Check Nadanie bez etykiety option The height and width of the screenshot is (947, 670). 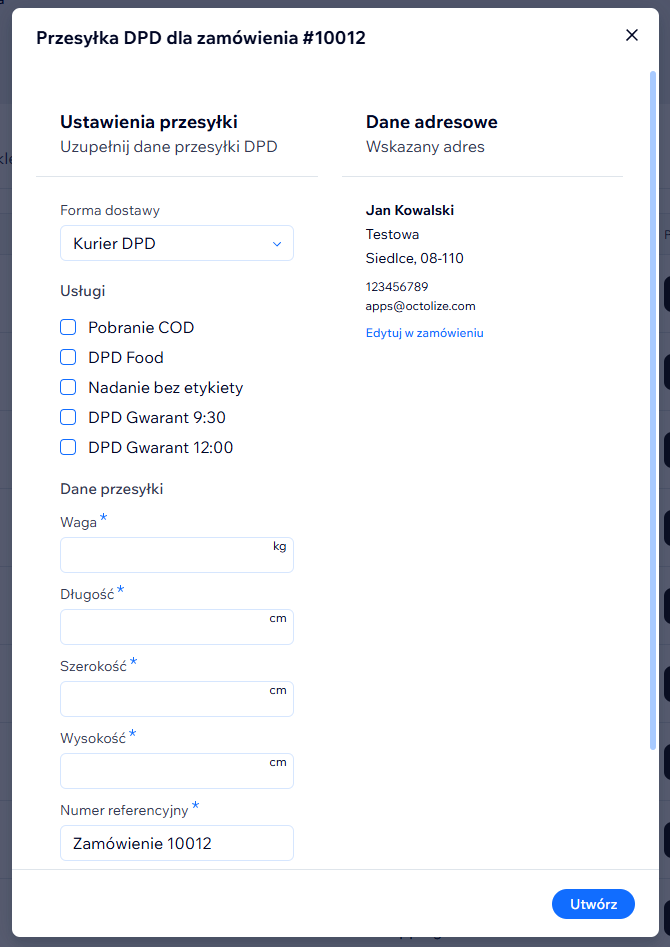point(68,387)
